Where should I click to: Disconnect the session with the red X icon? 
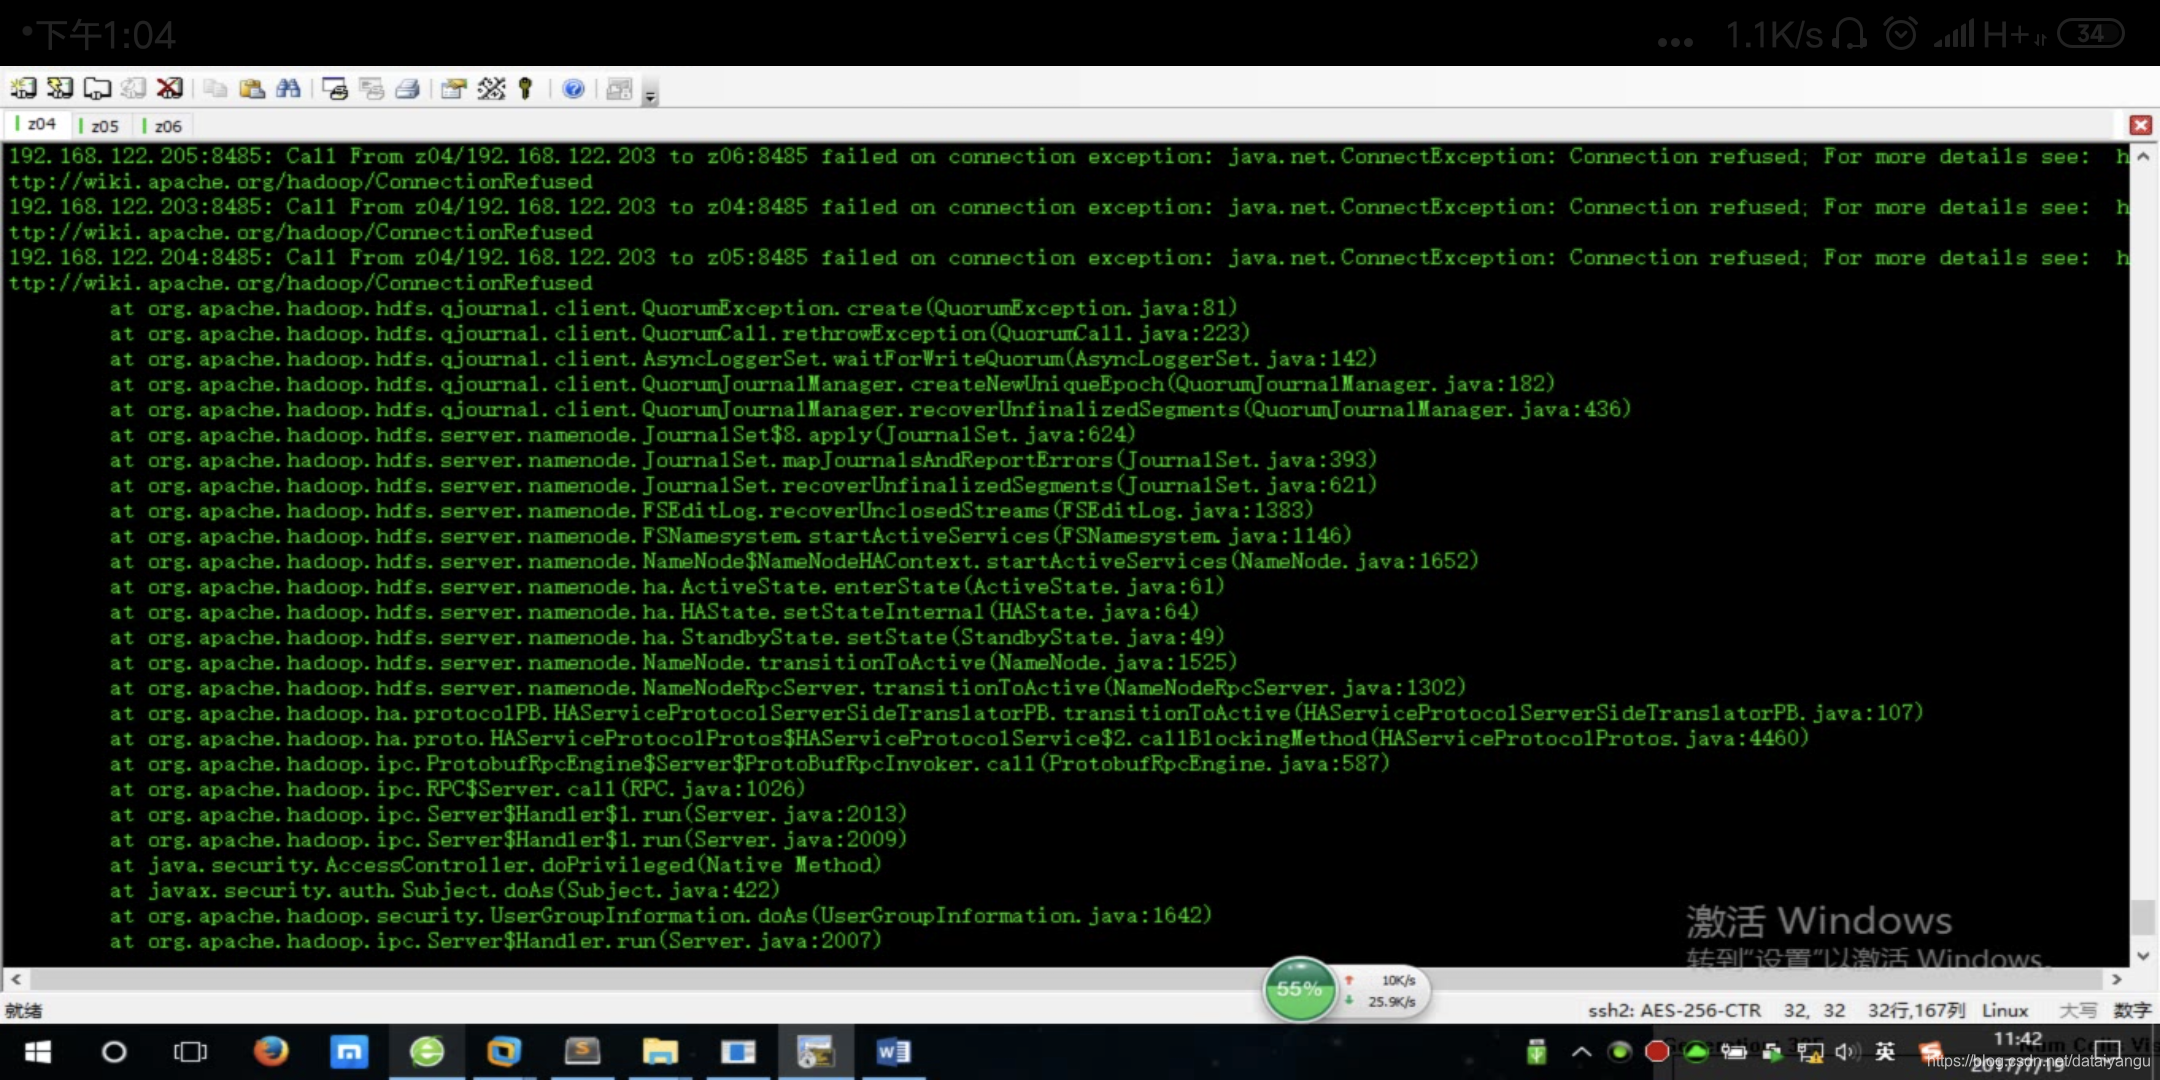point(170,89)
